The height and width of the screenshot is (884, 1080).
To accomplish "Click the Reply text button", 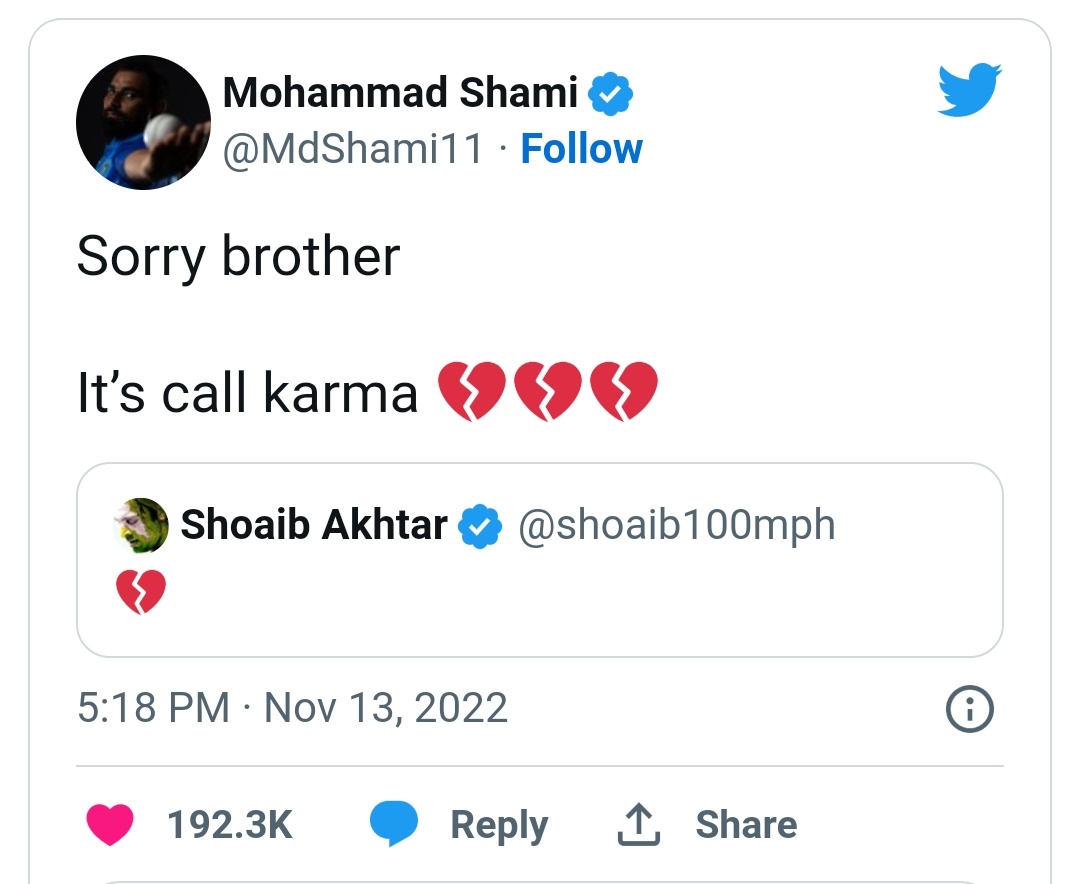I will [x=499, y=825].
